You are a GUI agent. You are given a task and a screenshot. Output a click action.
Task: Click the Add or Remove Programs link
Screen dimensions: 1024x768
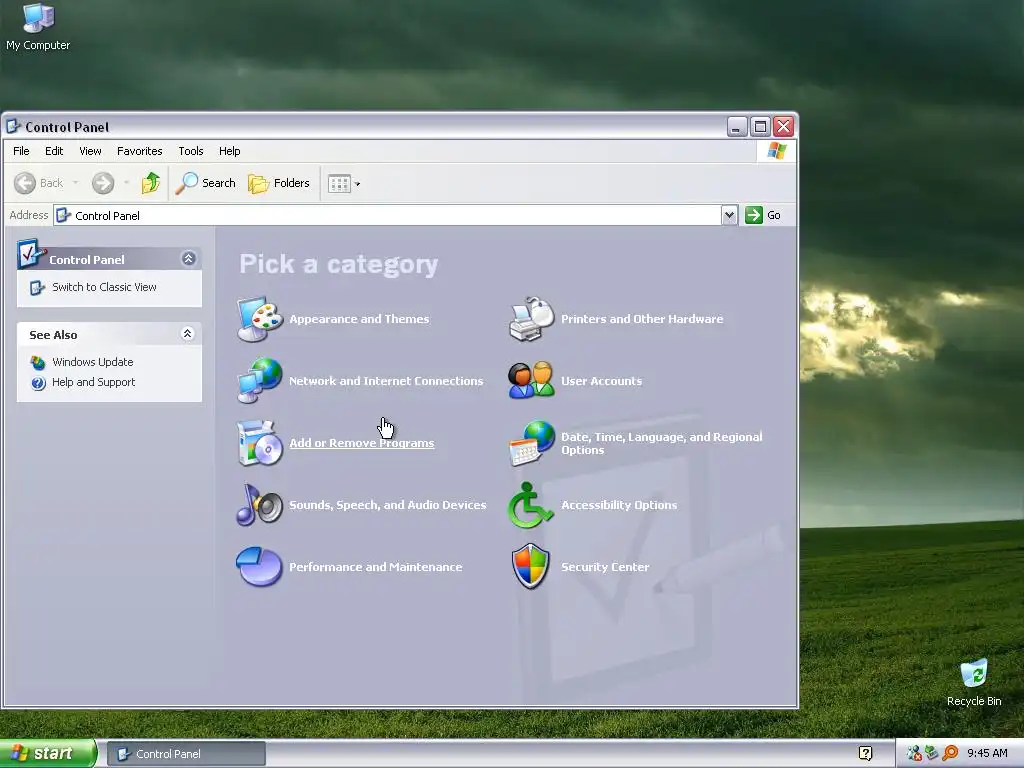click(x=362, y=443)
